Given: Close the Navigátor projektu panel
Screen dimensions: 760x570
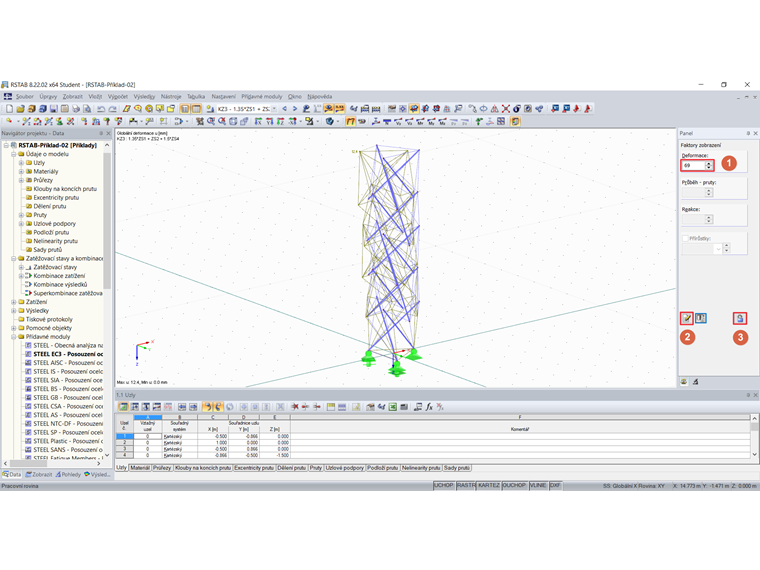Looking at the screenshot, I should tap(108, 133).
